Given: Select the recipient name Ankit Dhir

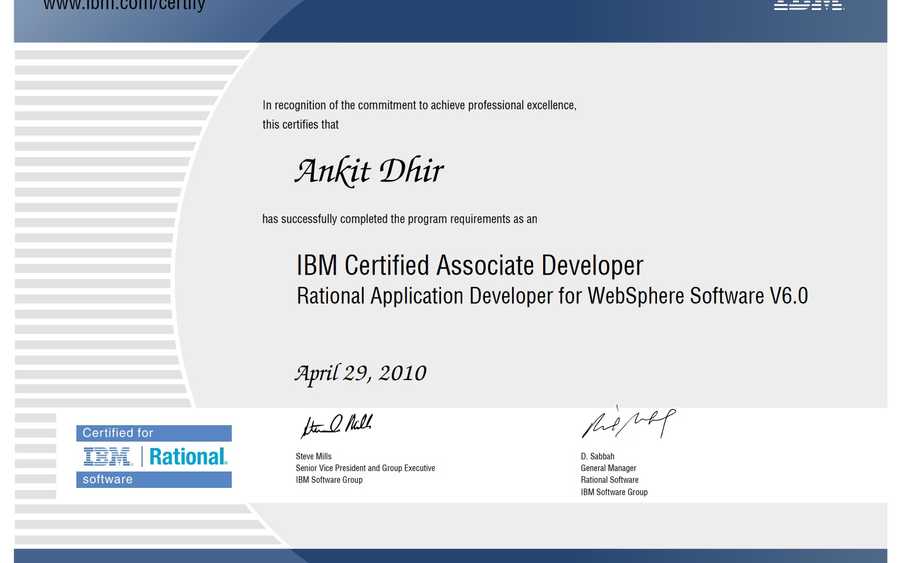Looking at the screenshot, I should point(369,171).
